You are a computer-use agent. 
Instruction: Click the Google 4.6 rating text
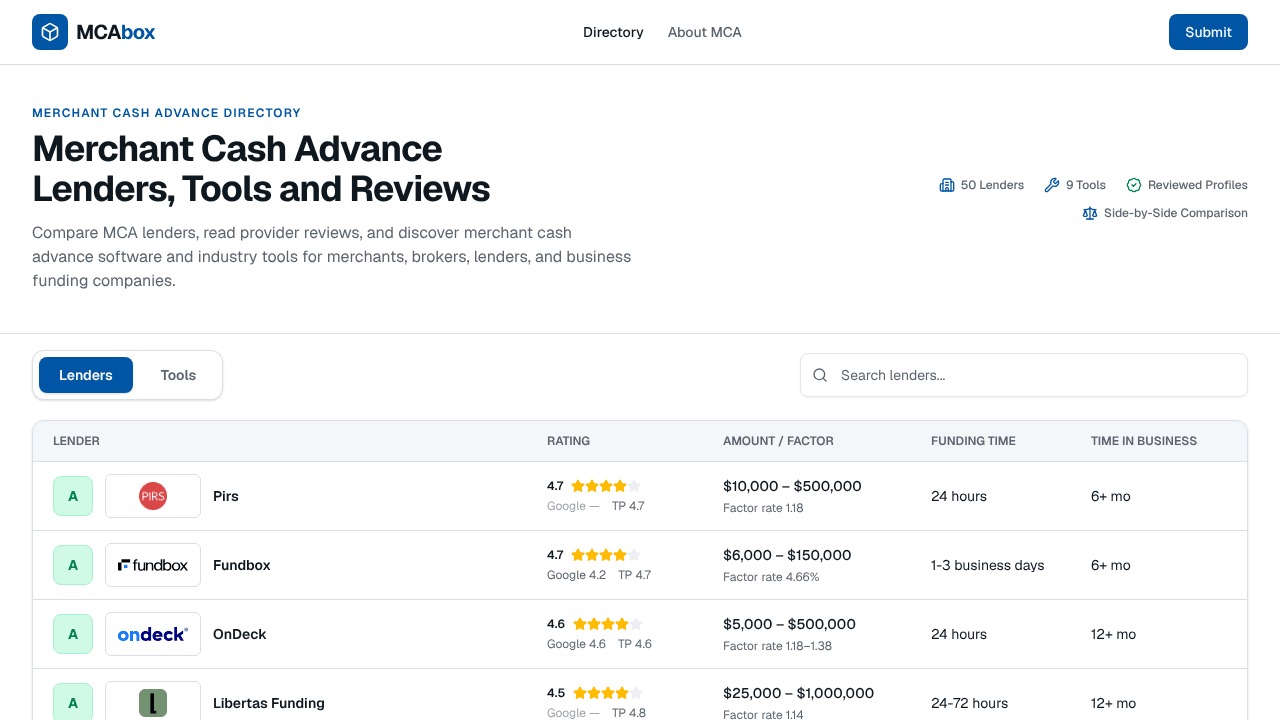point(576,644)
